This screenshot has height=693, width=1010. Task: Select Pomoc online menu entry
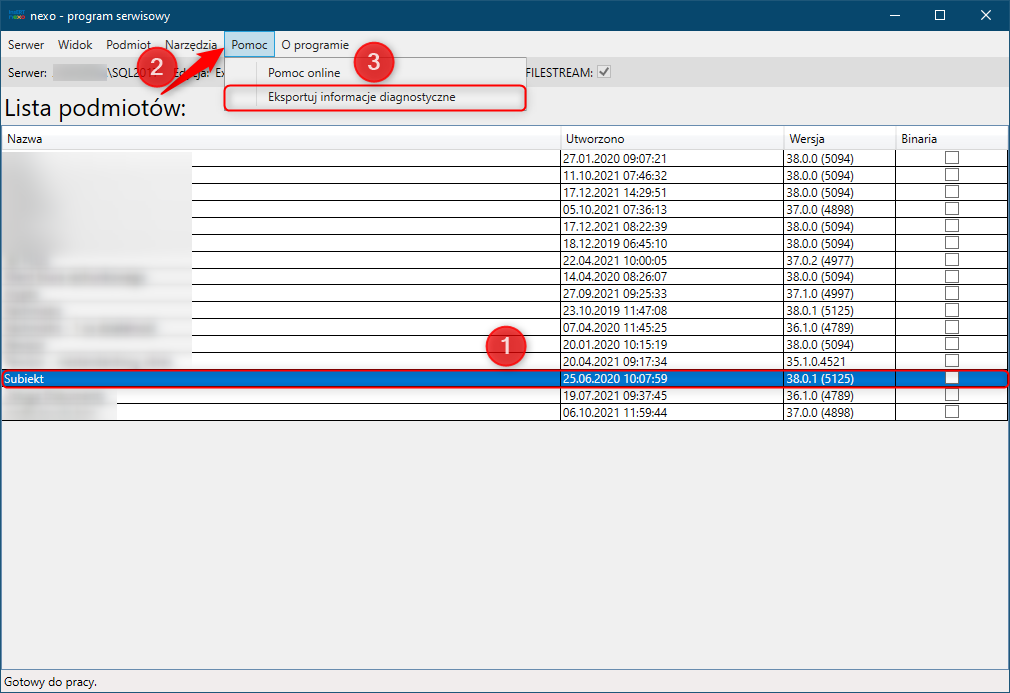point(304,73)
